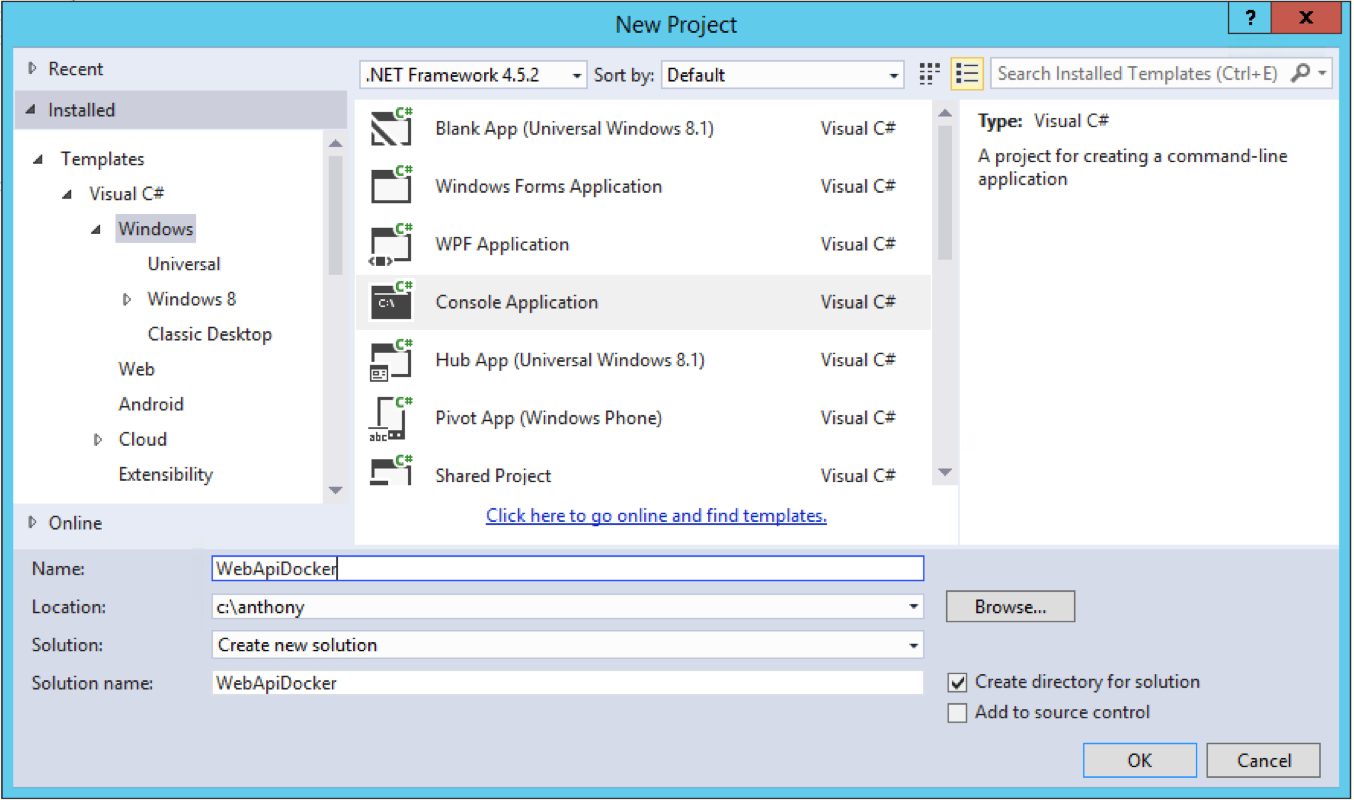The image size is (1354, 800).
Task: Open the .NET Framework version dropdown
Action: point(473,75)
